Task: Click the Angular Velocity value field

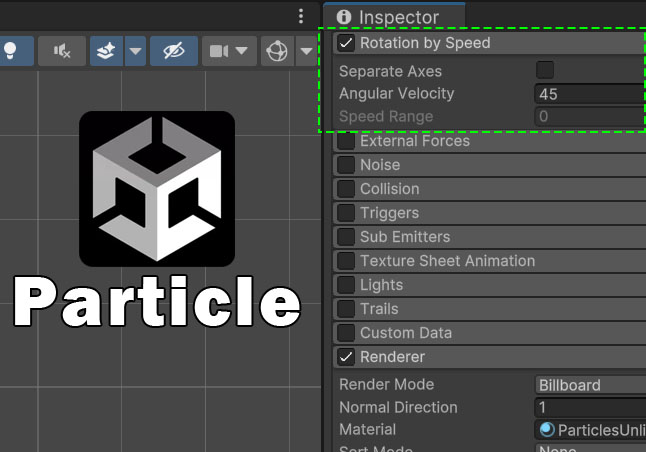Action: point(590,94)
